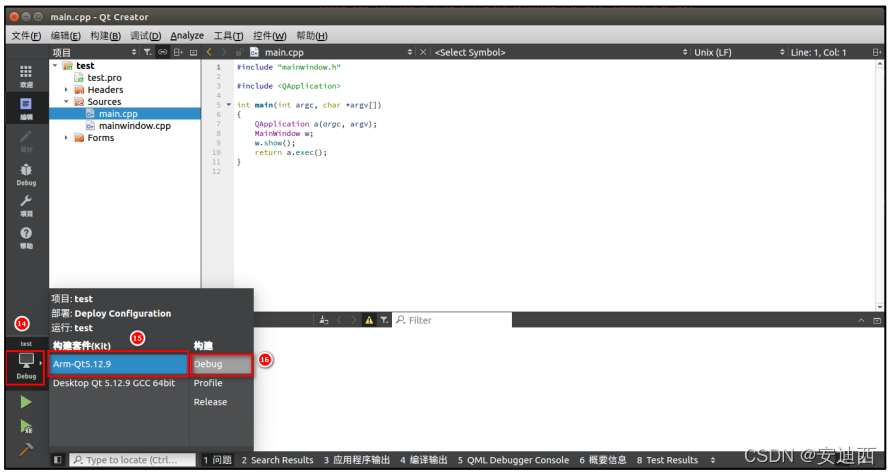This screenshot has height=475, width=892.
Task: Select test.pro in the project tree
Action: 104,77
